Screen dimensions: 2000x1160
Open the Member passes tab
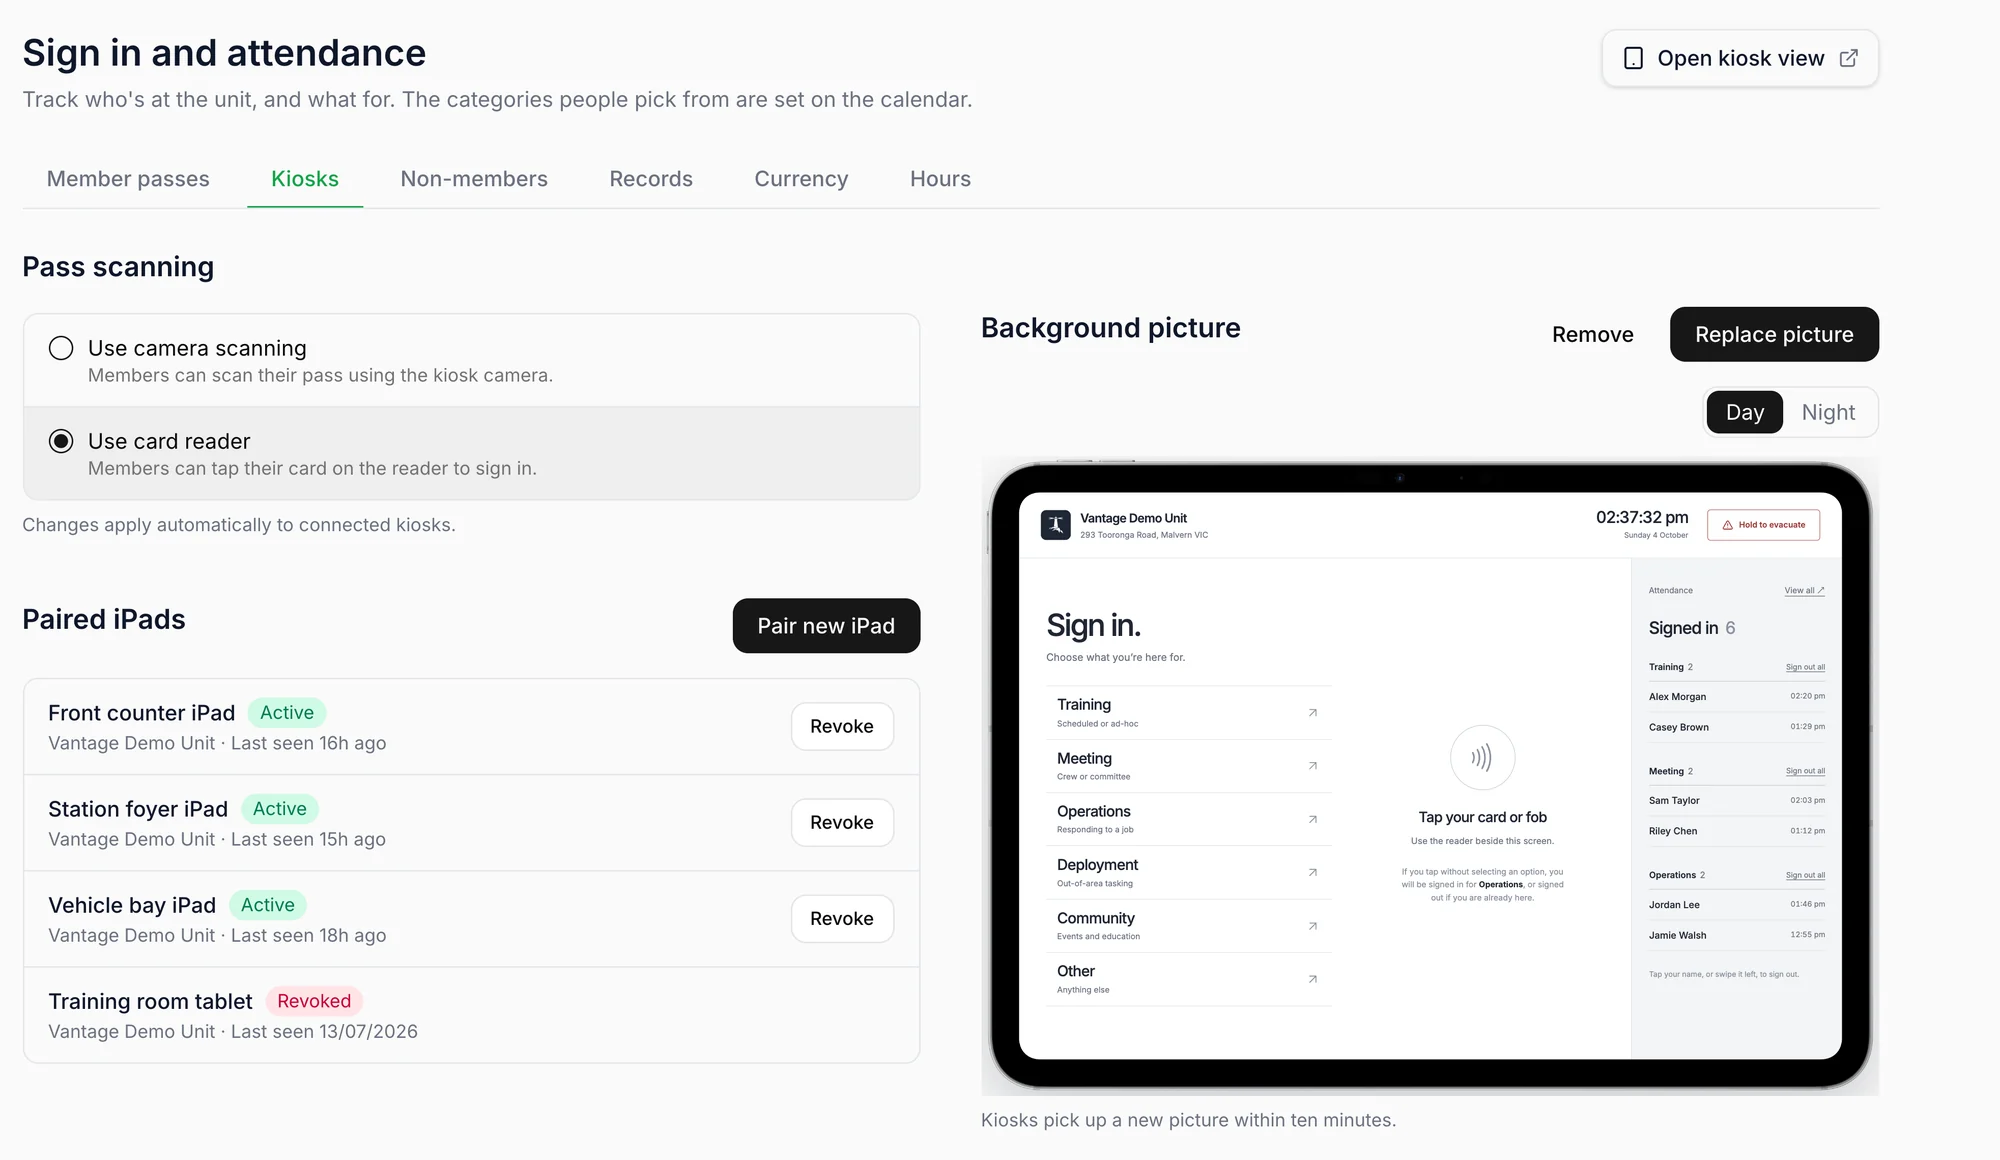[x=128, y=179]
